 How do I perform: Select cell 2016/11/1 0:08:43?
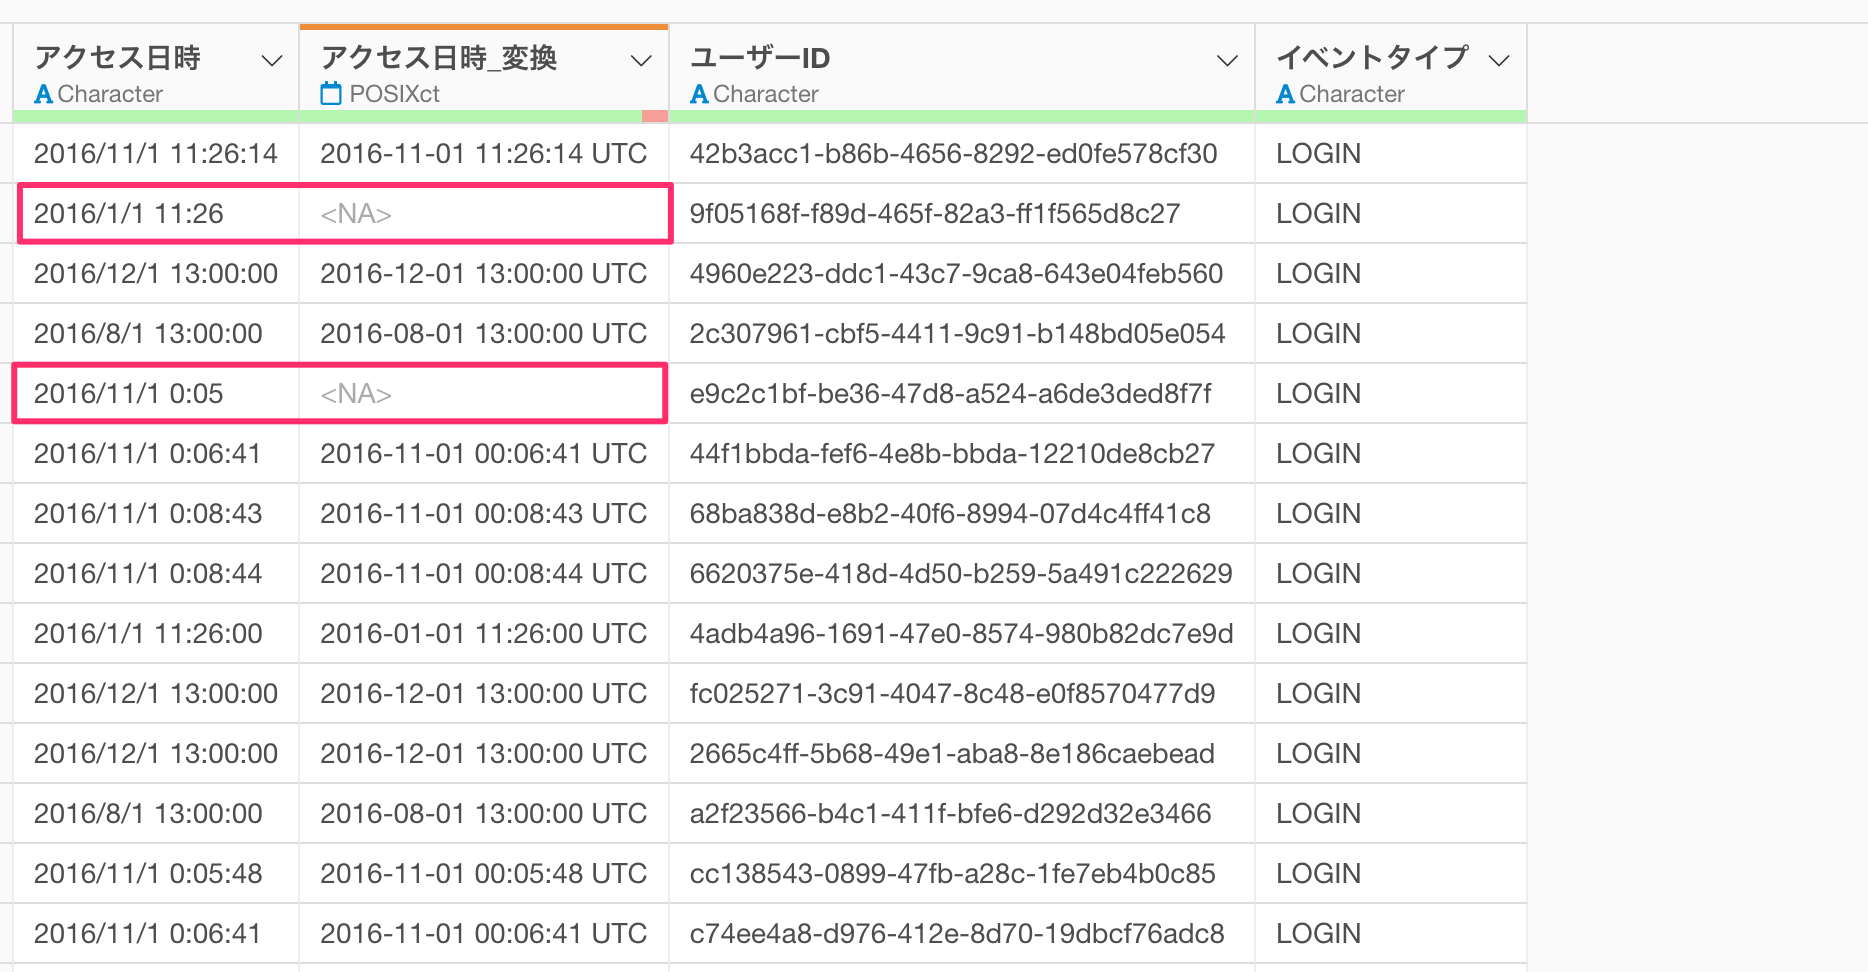tap(156, 513)
